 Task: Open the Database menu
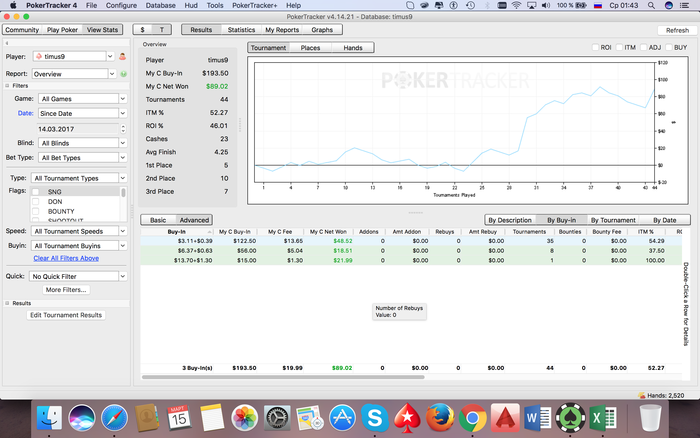pyautogui.click(x=160, y=5)
